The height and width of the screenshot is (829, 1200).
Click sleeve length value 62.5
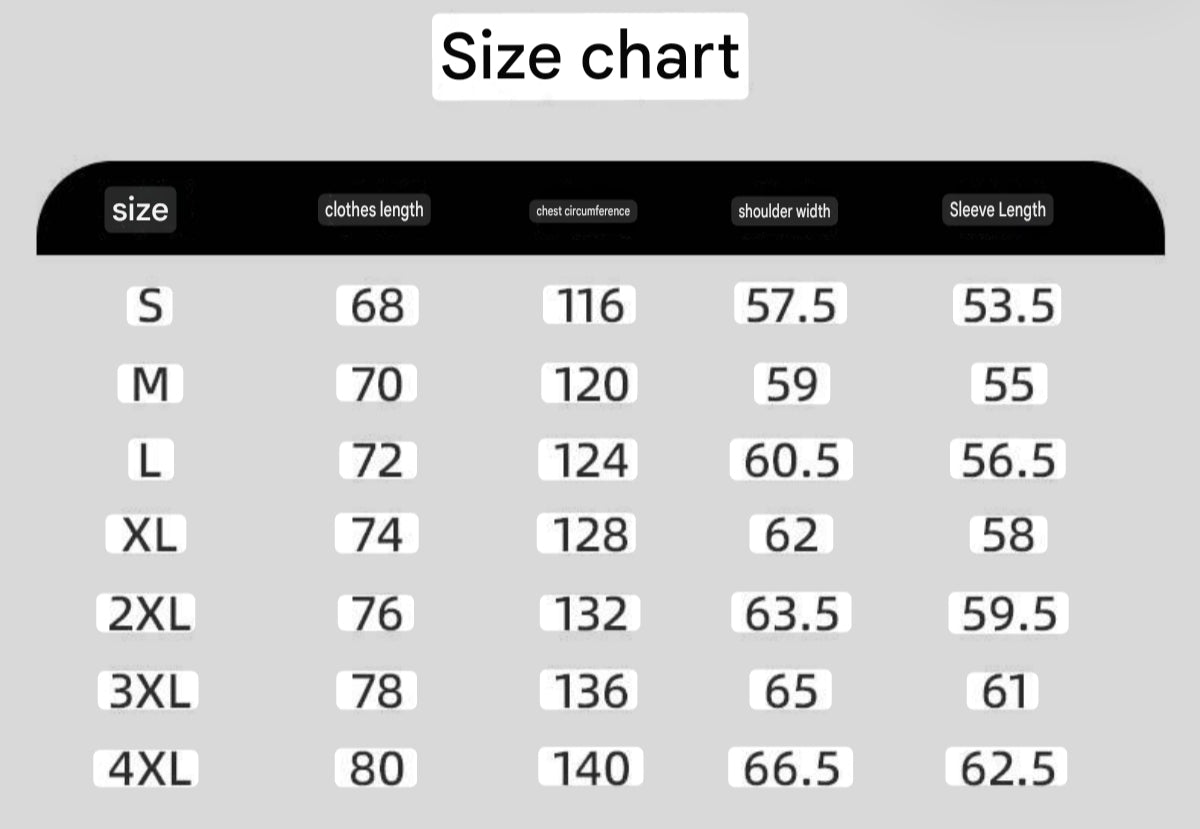click(x=1007, y=768)
